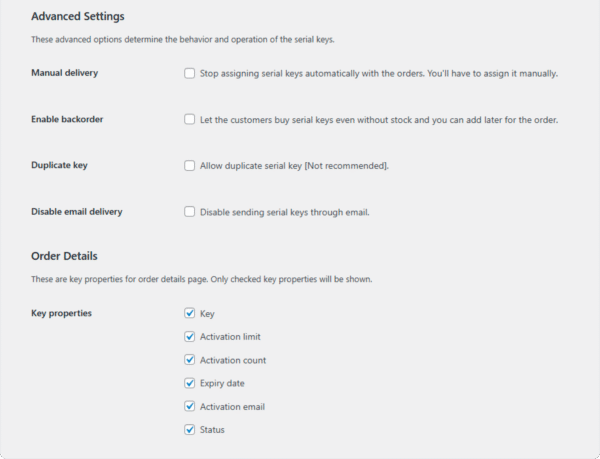Tick the Enable backorder checkbox
This screenshot has width=600, height=459.
pyautogui.click(x=190, y=119)
